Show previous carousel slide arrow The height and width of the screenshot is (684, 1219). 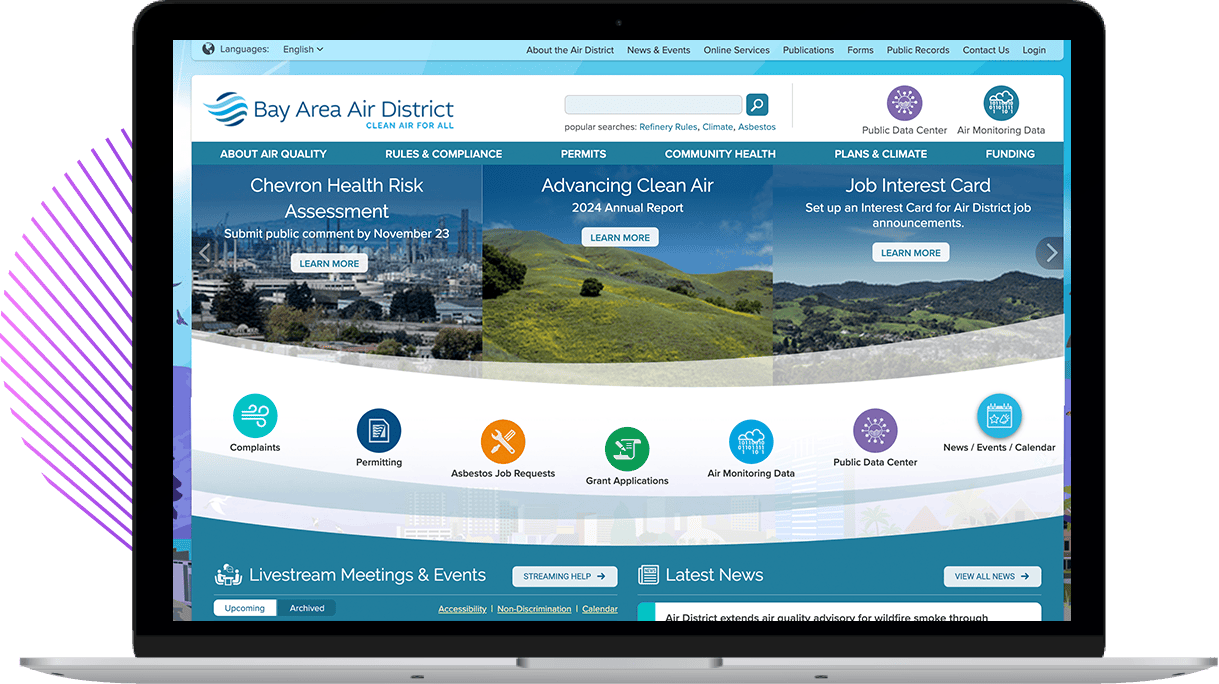[x=204, y=253]
